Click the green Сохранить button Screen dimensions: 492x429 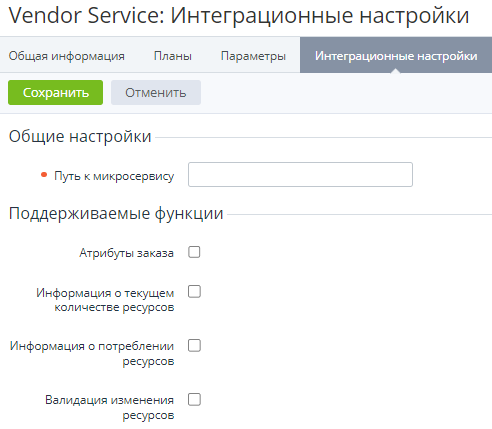(55, 92)
